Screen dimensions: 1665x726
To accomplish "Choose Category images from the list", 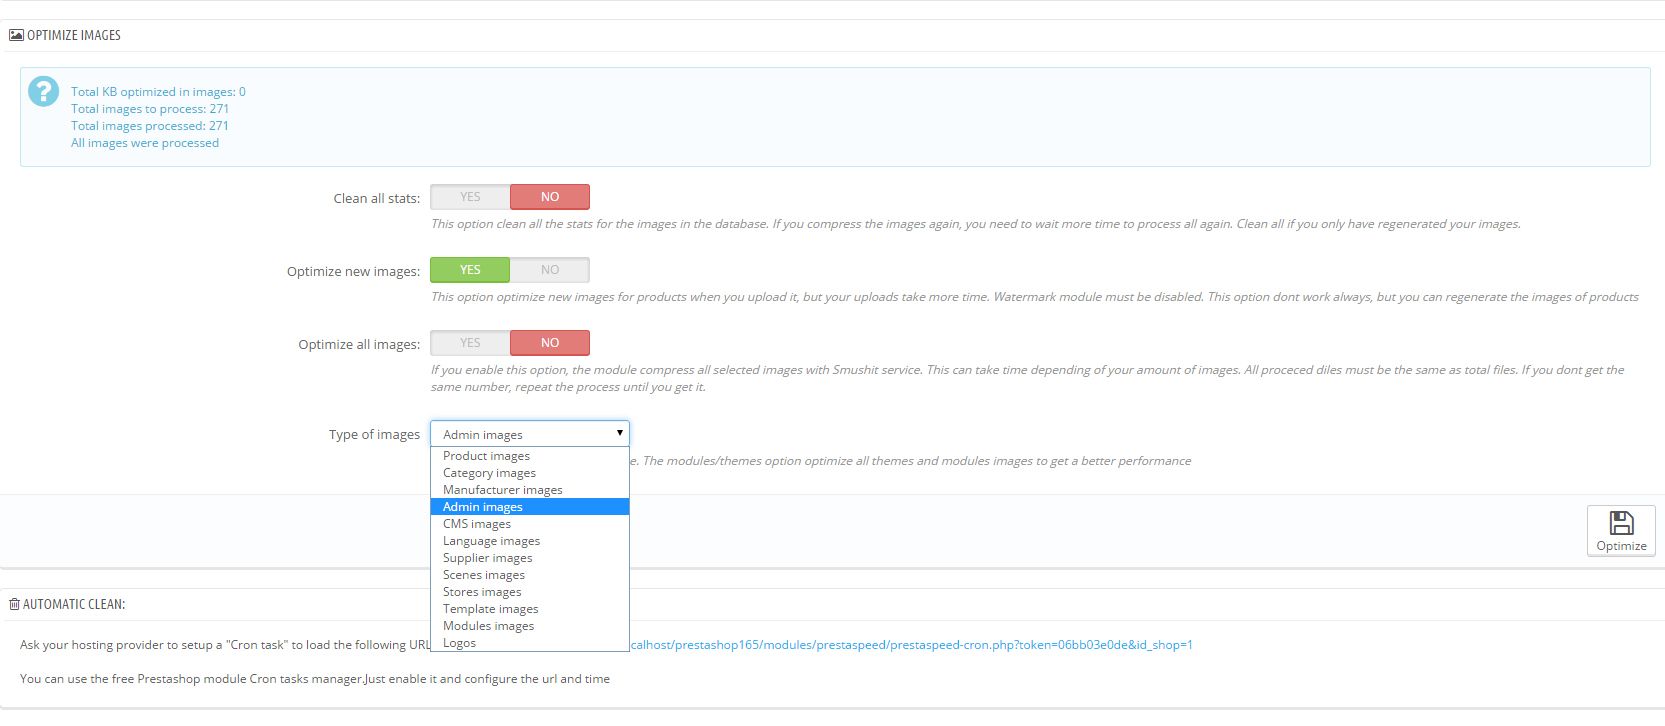I will pyautogui.click(x=530, y=473).
